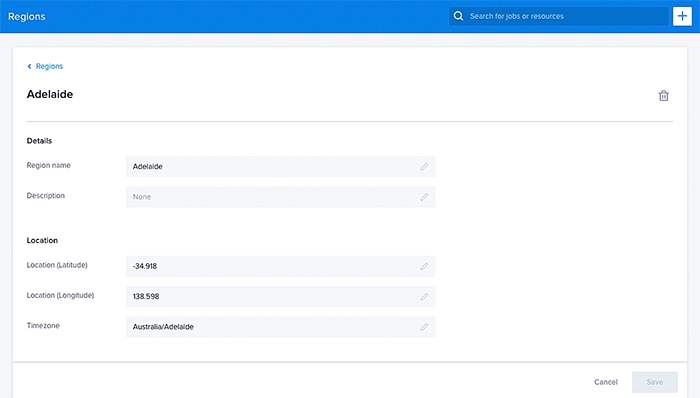Click the pencil icon for Timezone

tap(424, 327)
